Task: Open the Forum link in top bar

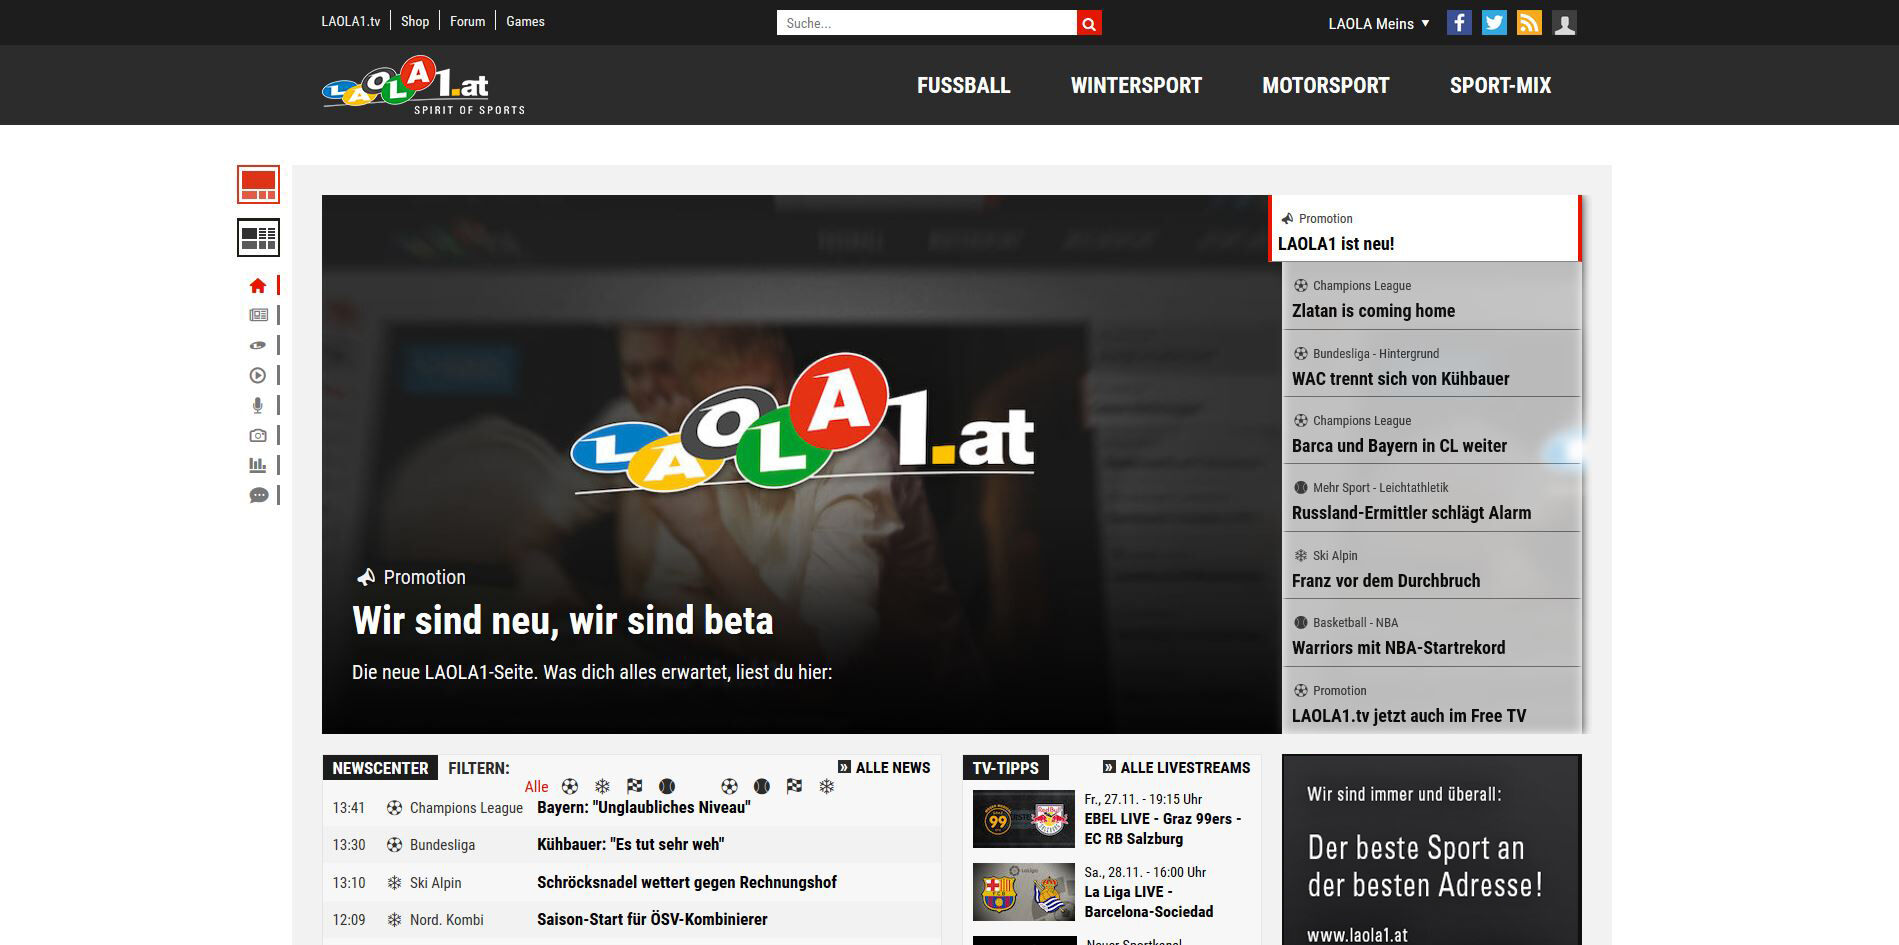Action: [467, 21]
